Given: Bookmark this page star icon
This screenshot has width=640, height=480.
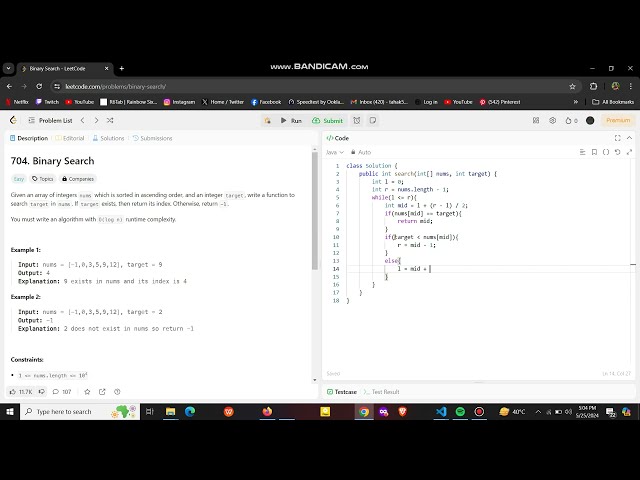Looking at the screenshot, I should coord(572,87).
